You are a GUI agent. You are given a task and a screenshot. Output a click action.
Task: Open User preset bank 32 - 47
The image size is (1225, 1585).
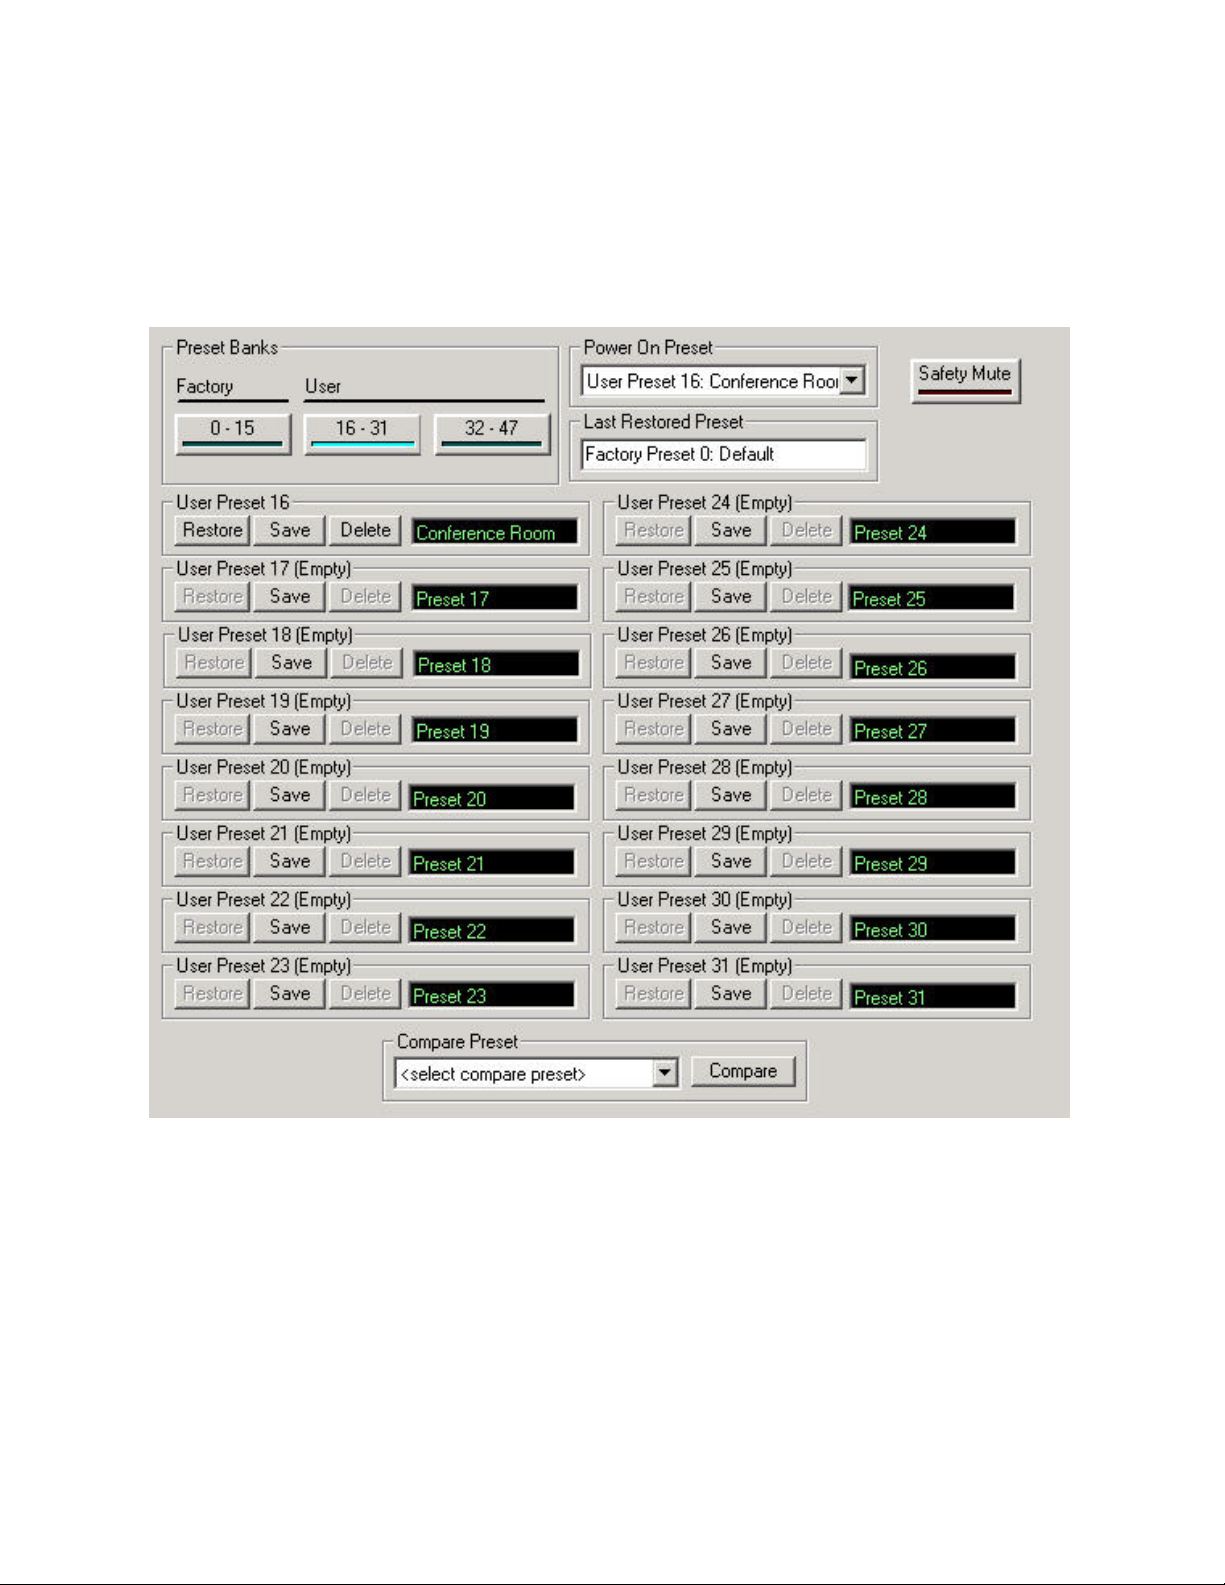coord(492,433)
